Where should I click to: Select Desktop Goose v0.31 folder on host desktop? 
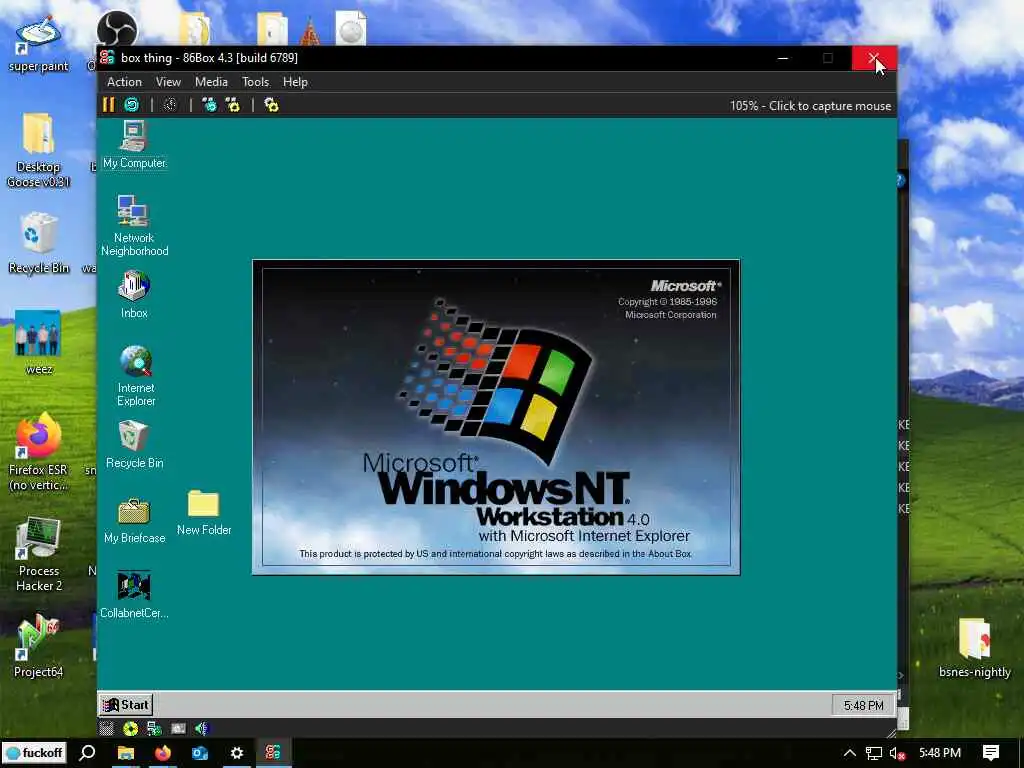click(x=39, y=151)
